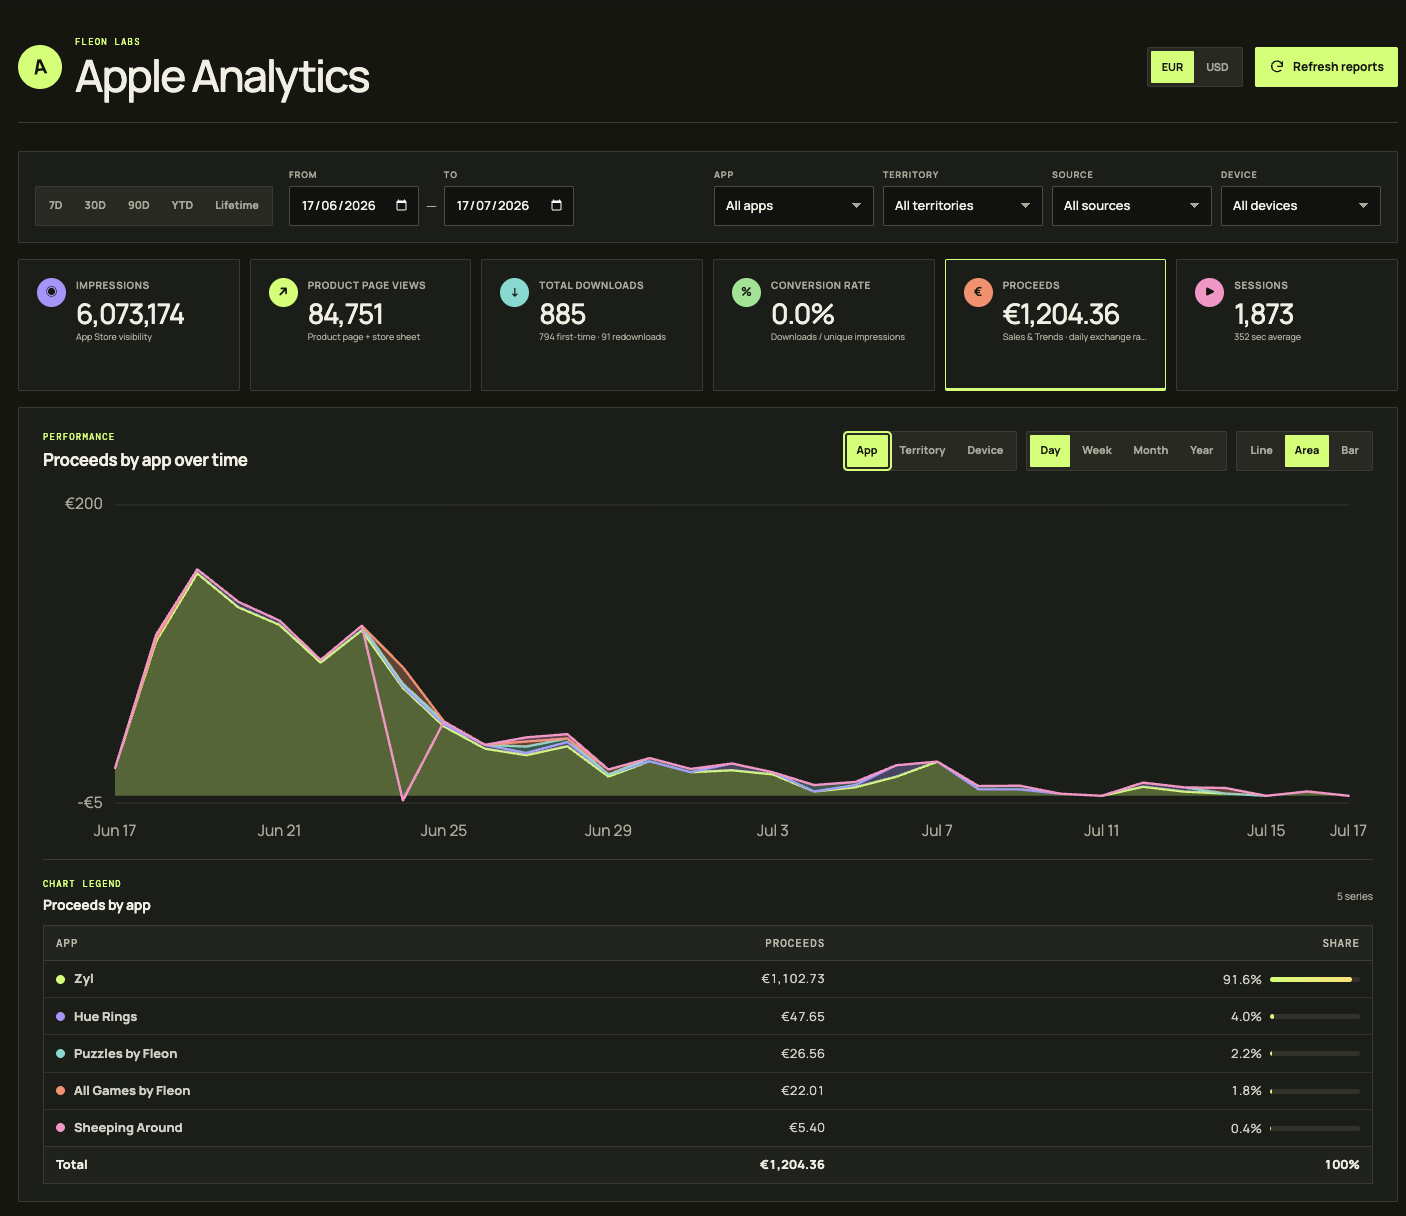Select the 7D date range

click(x=56, y=205)
